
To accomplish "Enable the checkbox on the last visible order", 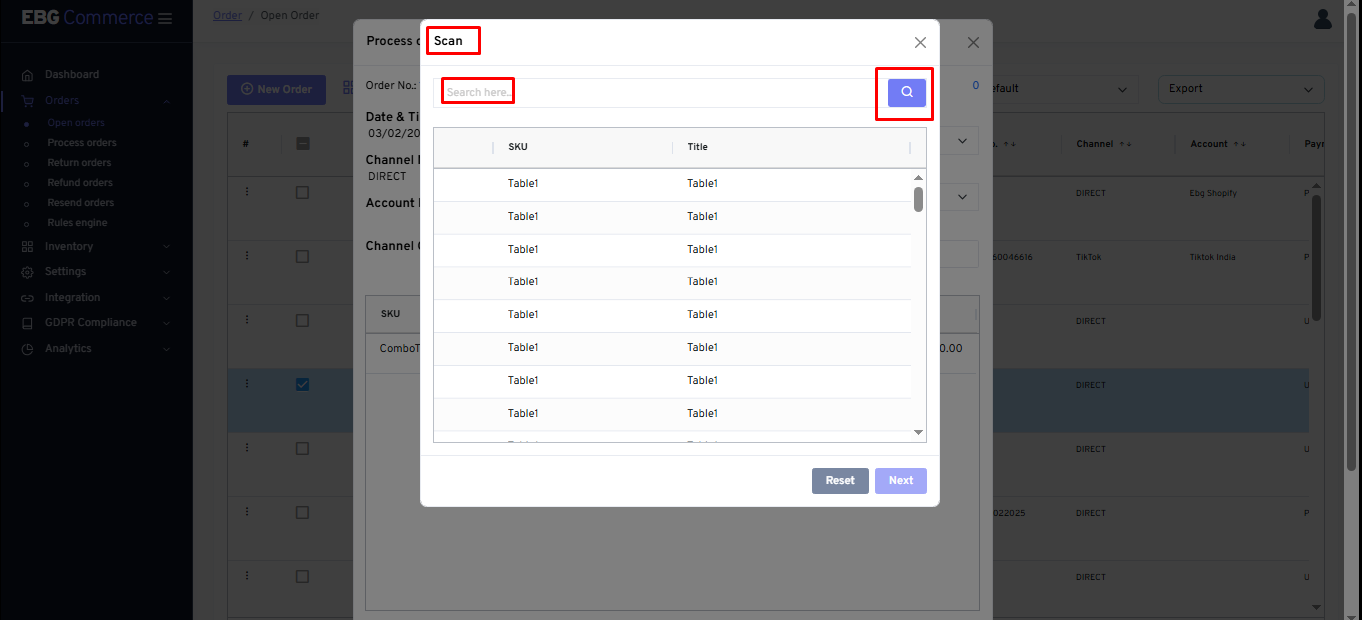I will tap(303, 576).
